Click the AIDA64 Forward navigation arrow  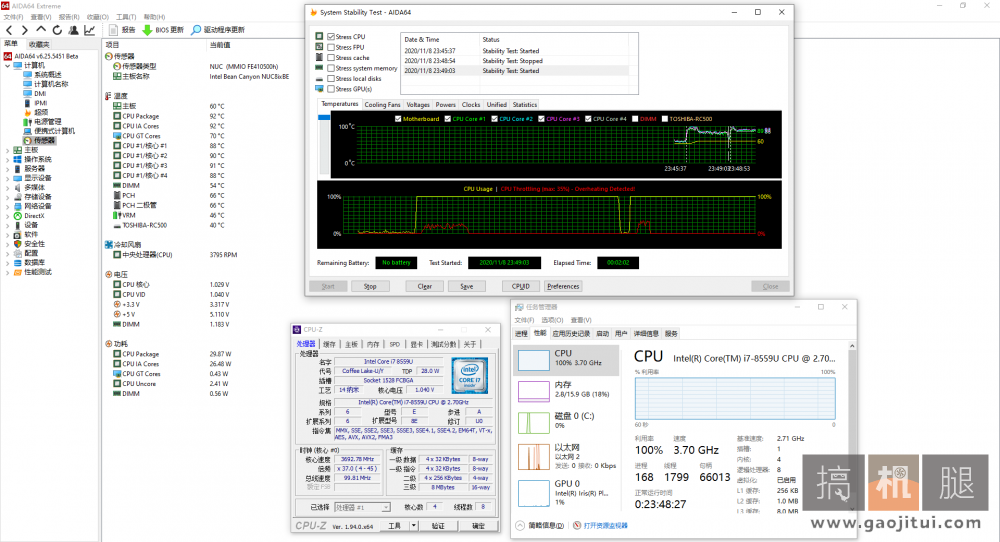pos(24,30)
